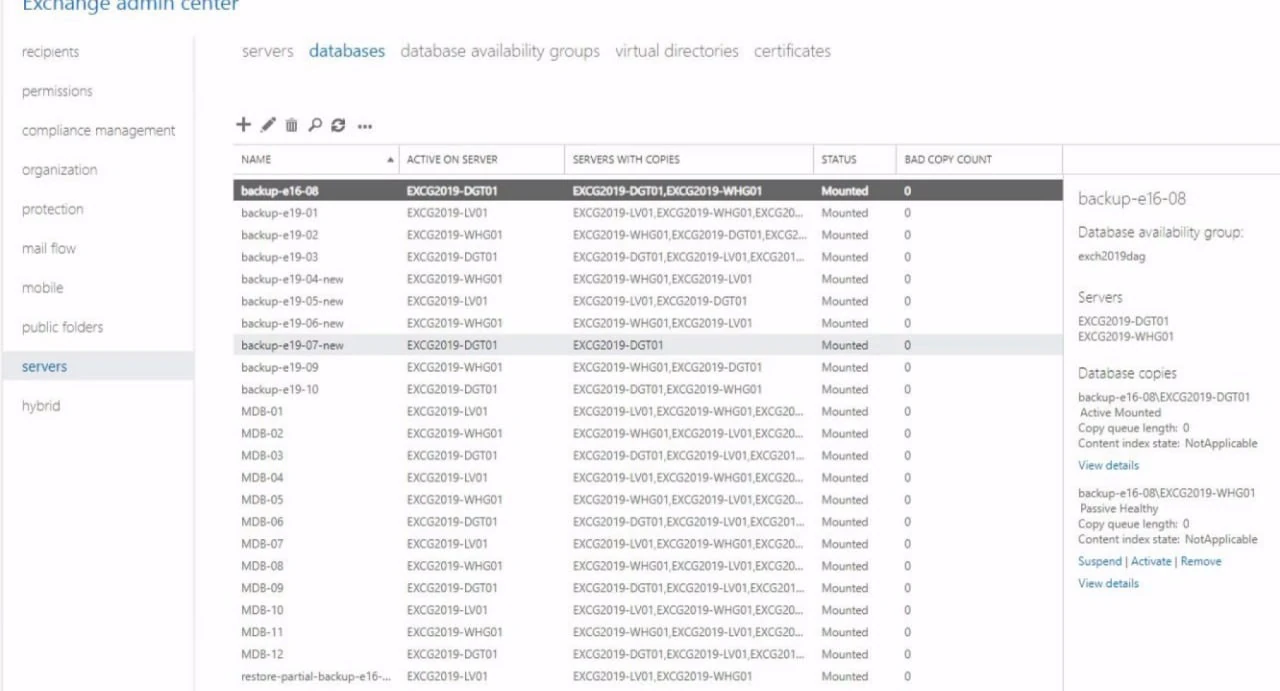Image resolution: width=1280 pixels, height=691 pixels.
Task: Select backup-e19-10 database row
Action: point(648,389)
